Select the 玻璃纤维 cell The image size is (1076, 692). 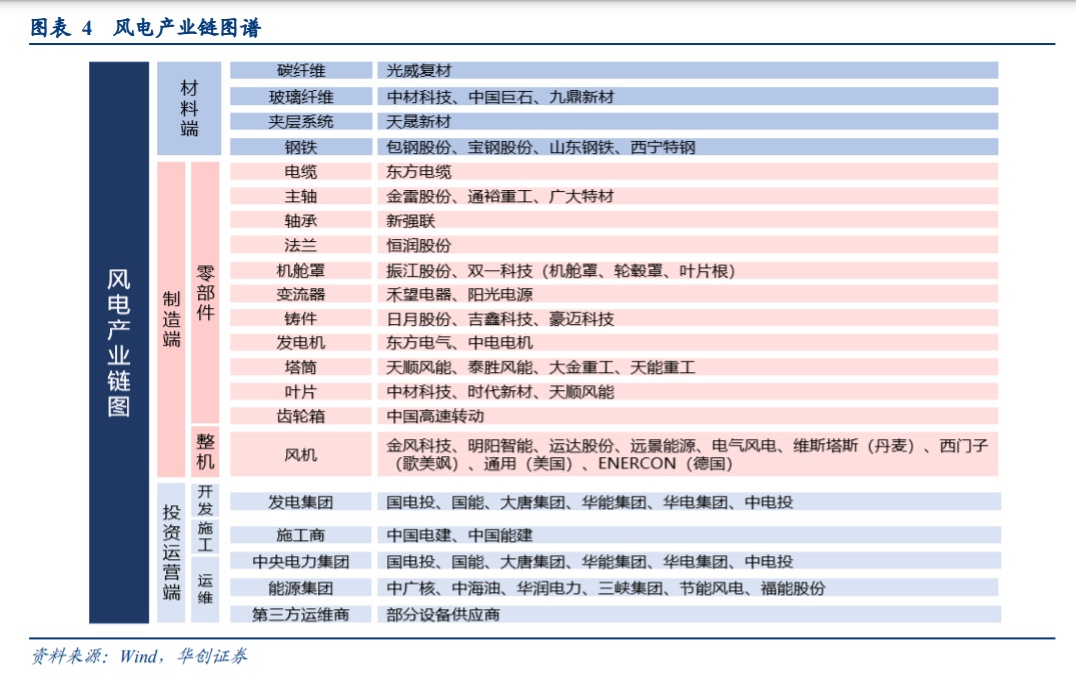click(x=301, y=96)
